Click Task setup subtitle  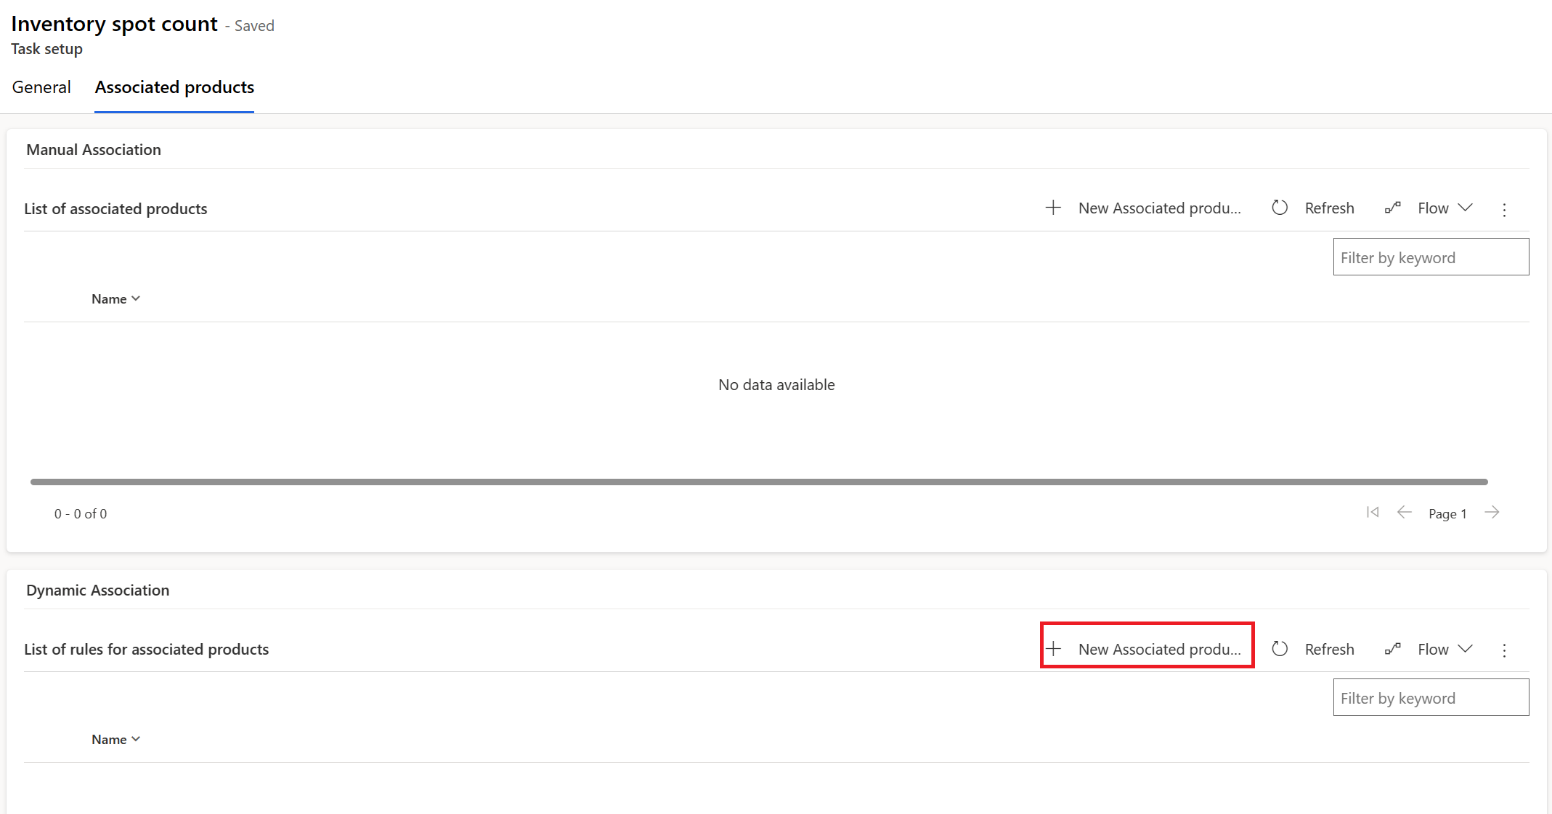tap(47, 49)
